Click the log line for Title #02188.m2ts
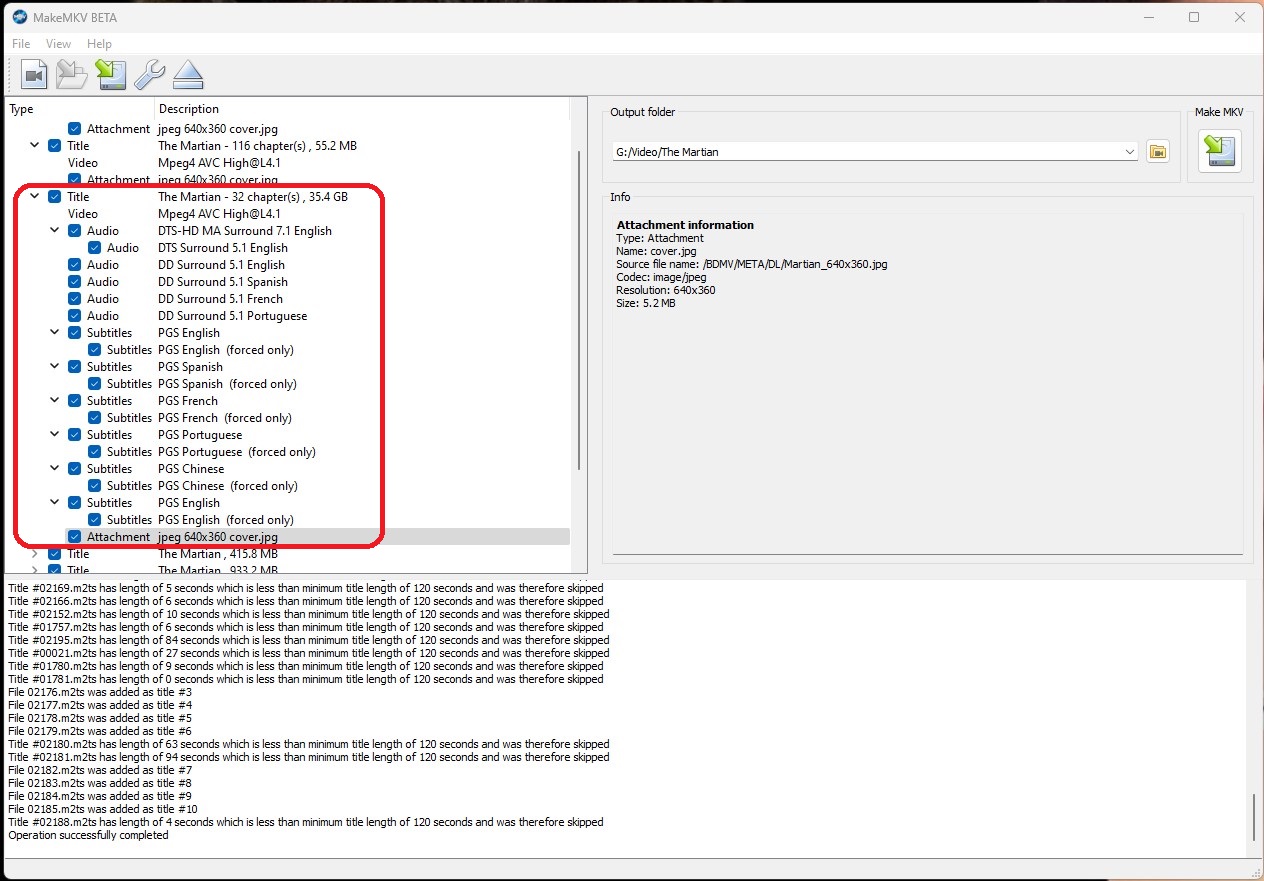Image resolution: width=1264 pixels, height=881 pixels. pos(306,822)
